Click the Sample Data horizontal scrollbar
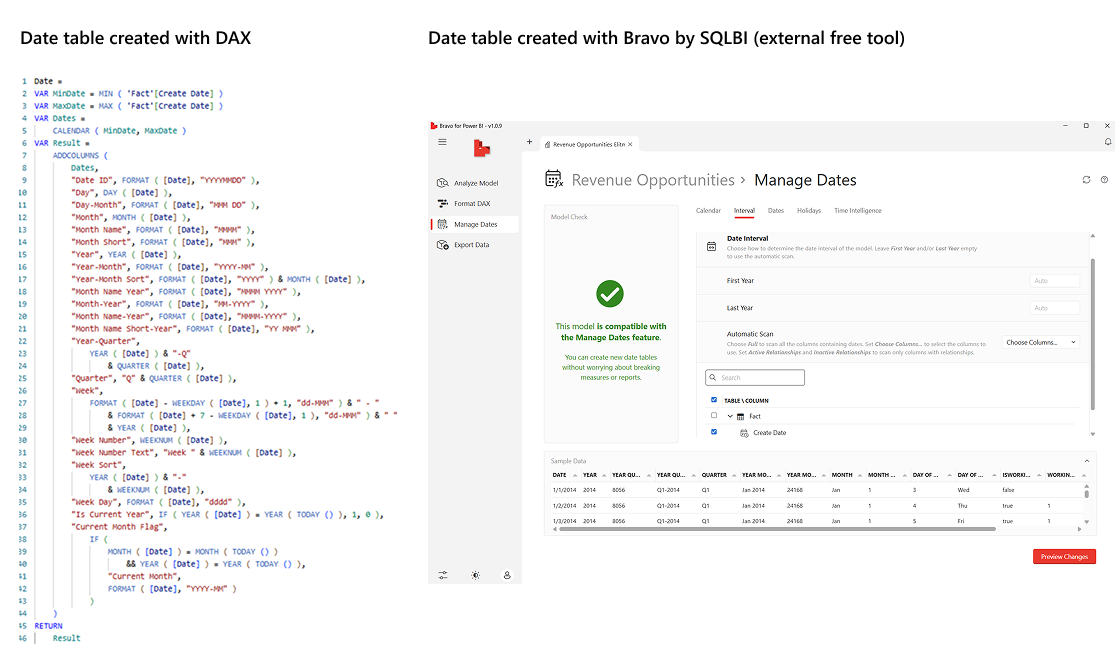1115x669 pixels. tap(777, 529)
